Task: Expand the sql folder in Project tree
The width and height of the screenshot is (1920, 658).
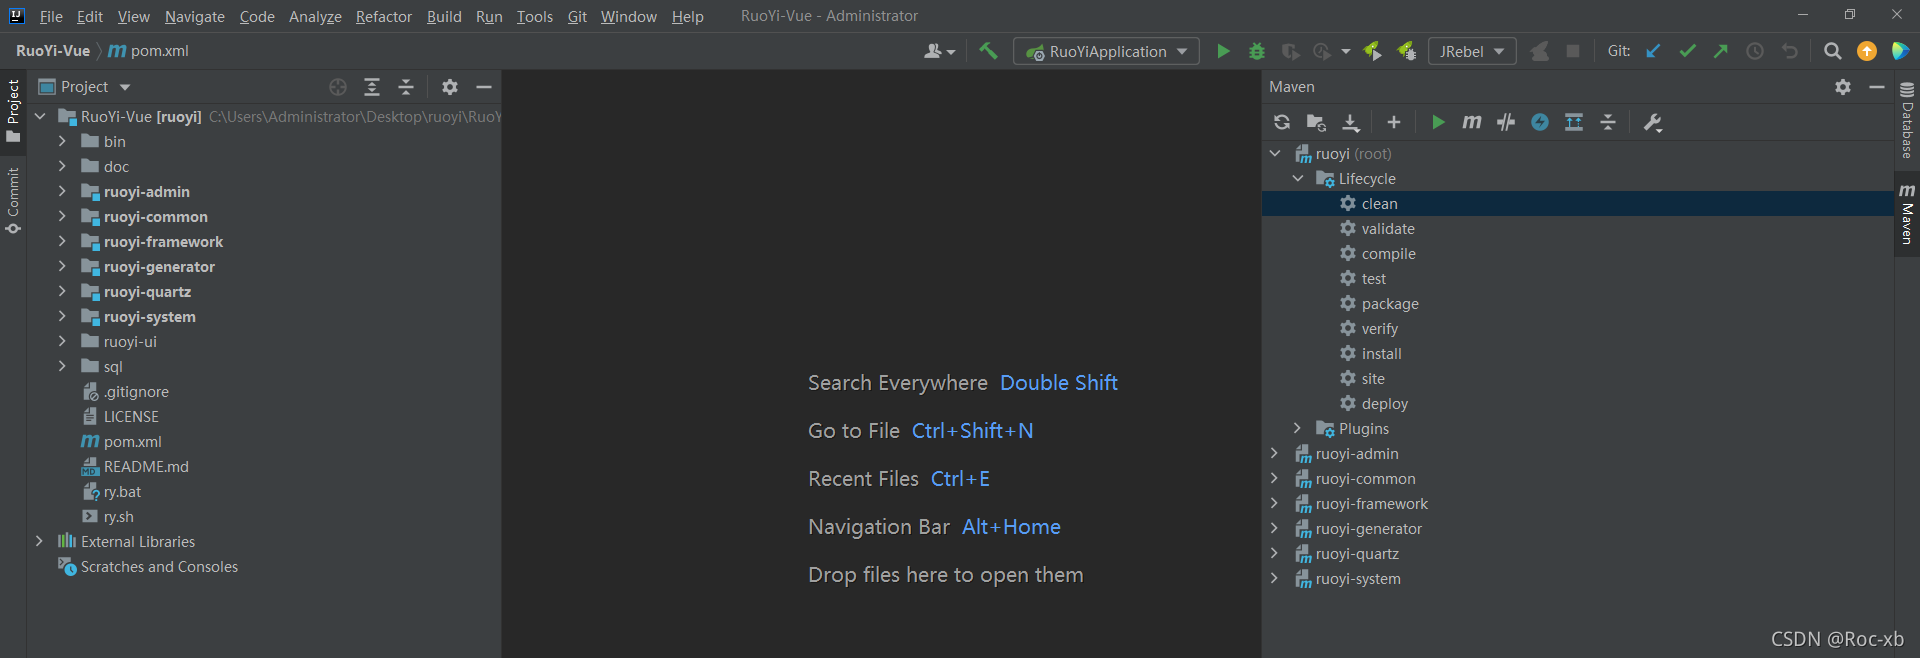Action: pyautogui.click(x=62, y=366)
